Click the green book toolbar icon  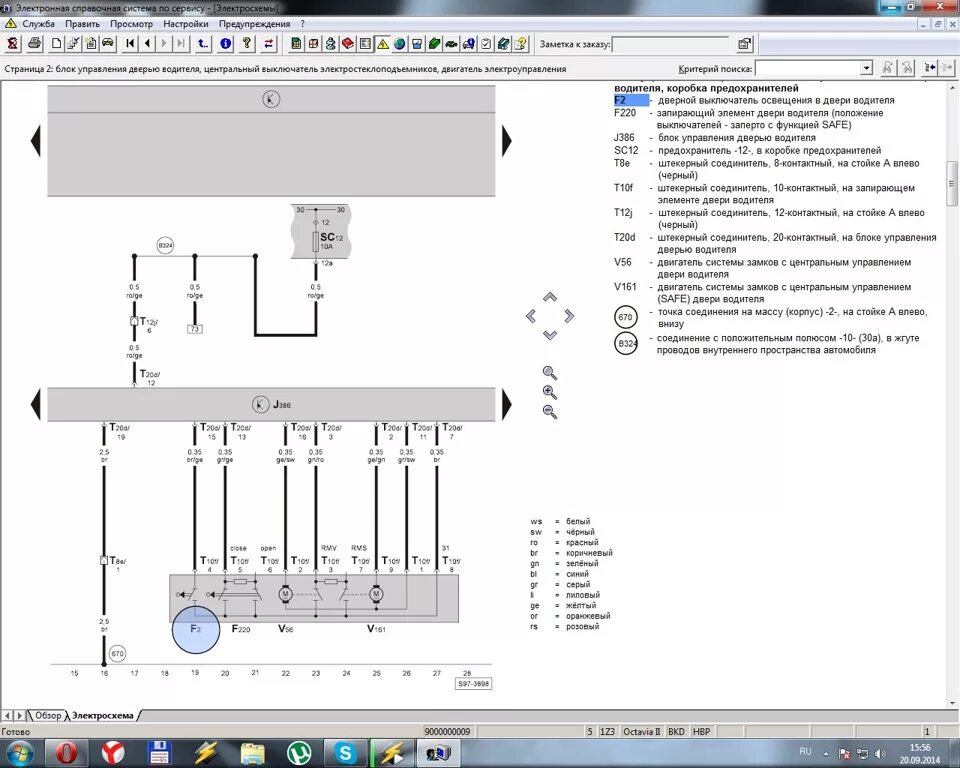coord(434,43)
